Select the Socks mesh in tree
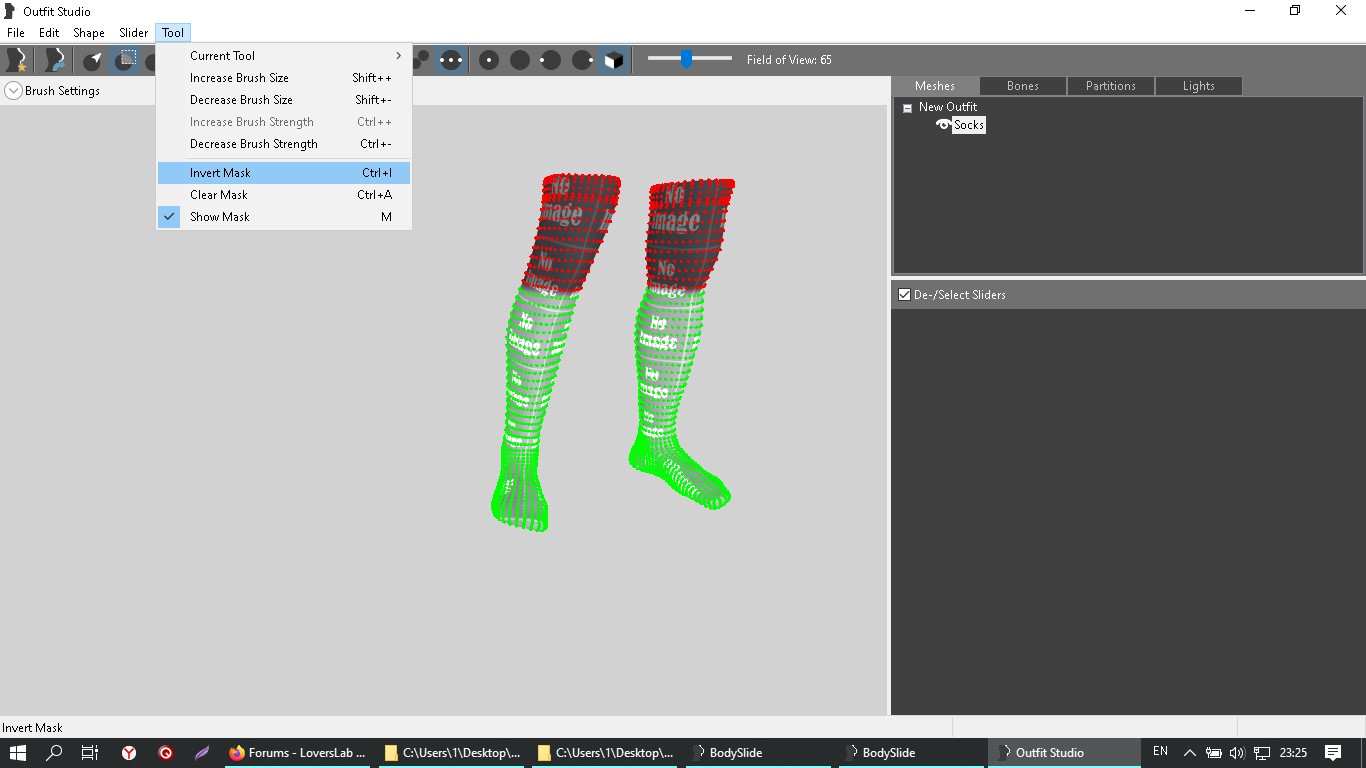This screenshot has width=1366, height=768. click(x=969, y=125)
